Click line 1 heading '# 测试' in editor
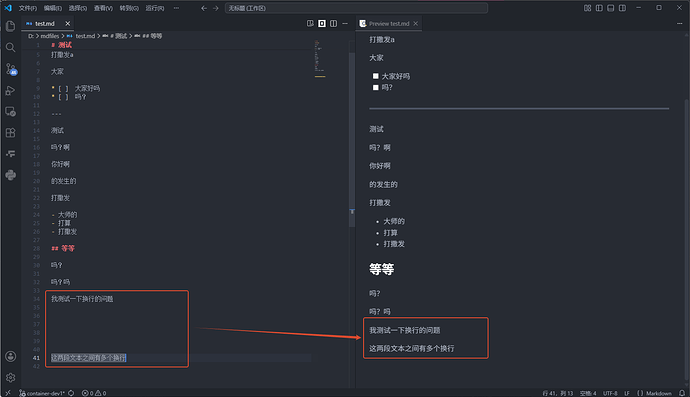 point(61,45)
